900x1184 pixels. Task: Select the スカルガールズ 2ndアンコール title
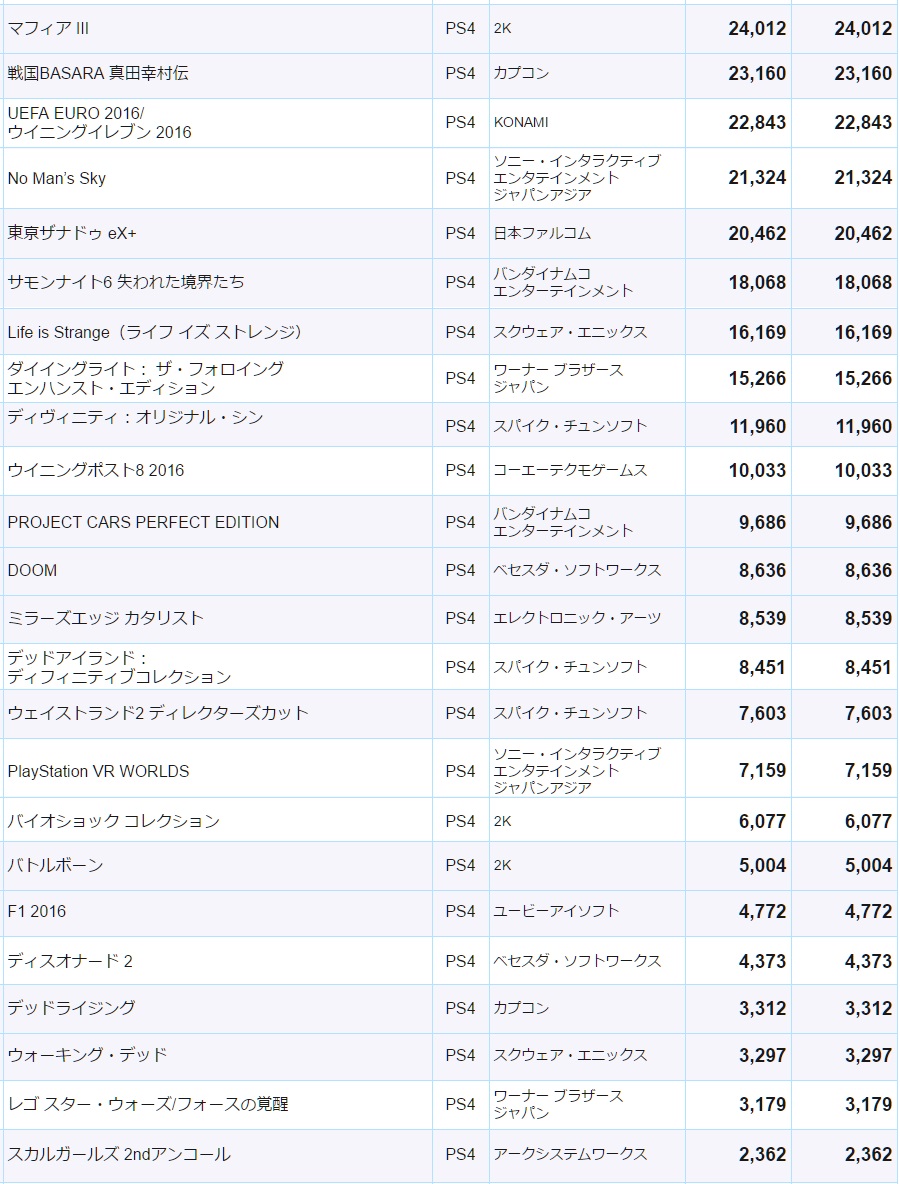click(118, 1155)
